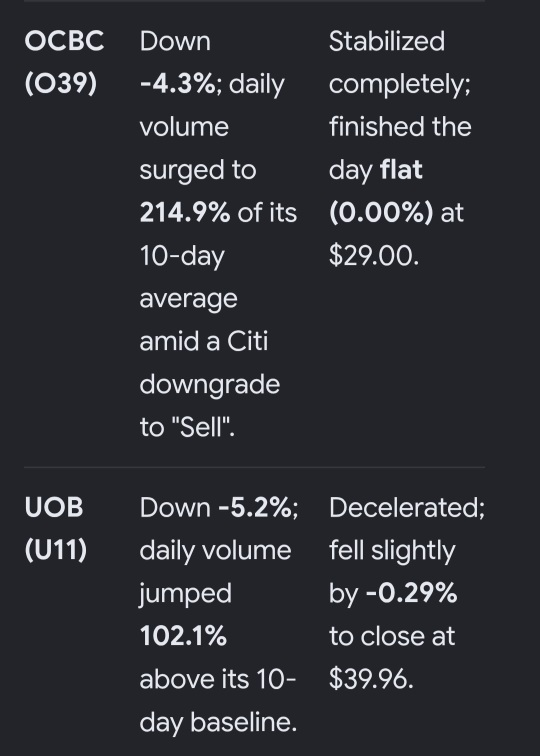
Task: Click the "to close at" phrase
Action: (392, 636)
